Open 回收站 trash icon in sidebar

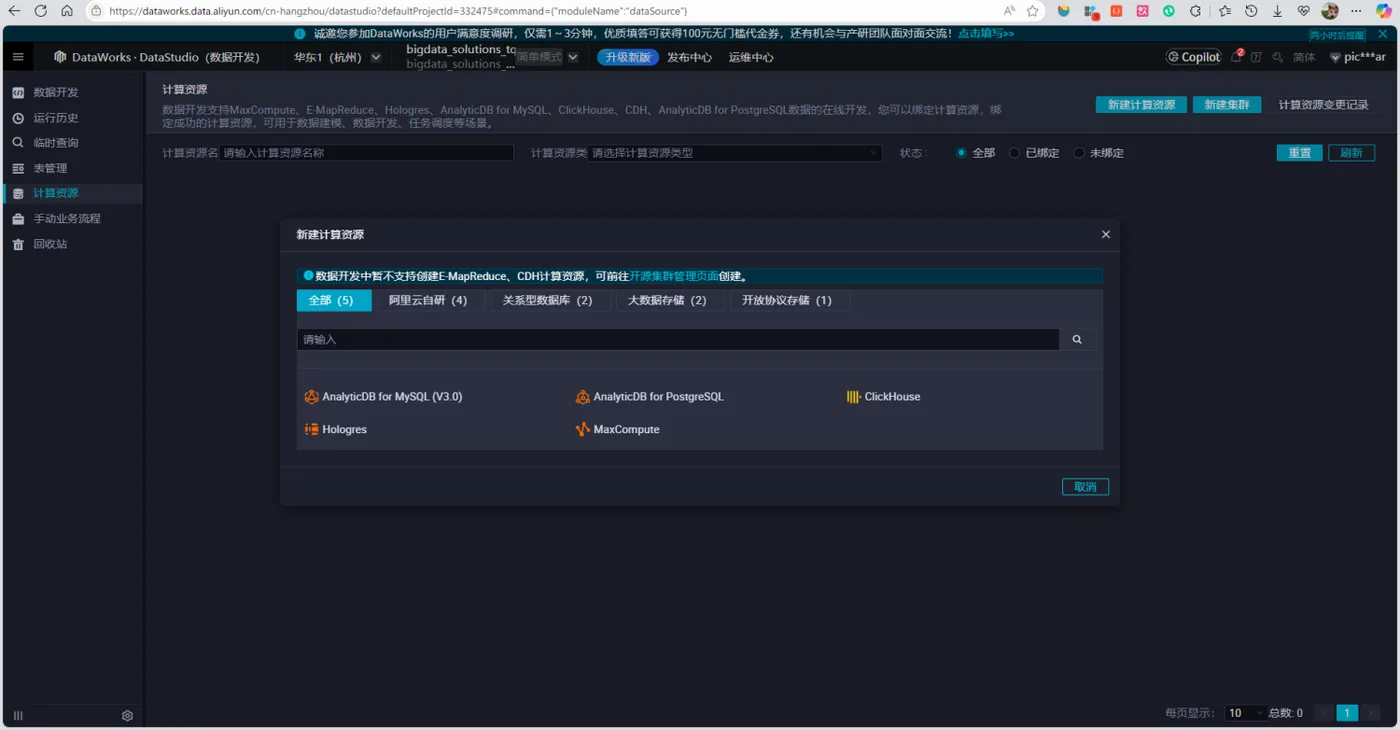tap(18, 244)
